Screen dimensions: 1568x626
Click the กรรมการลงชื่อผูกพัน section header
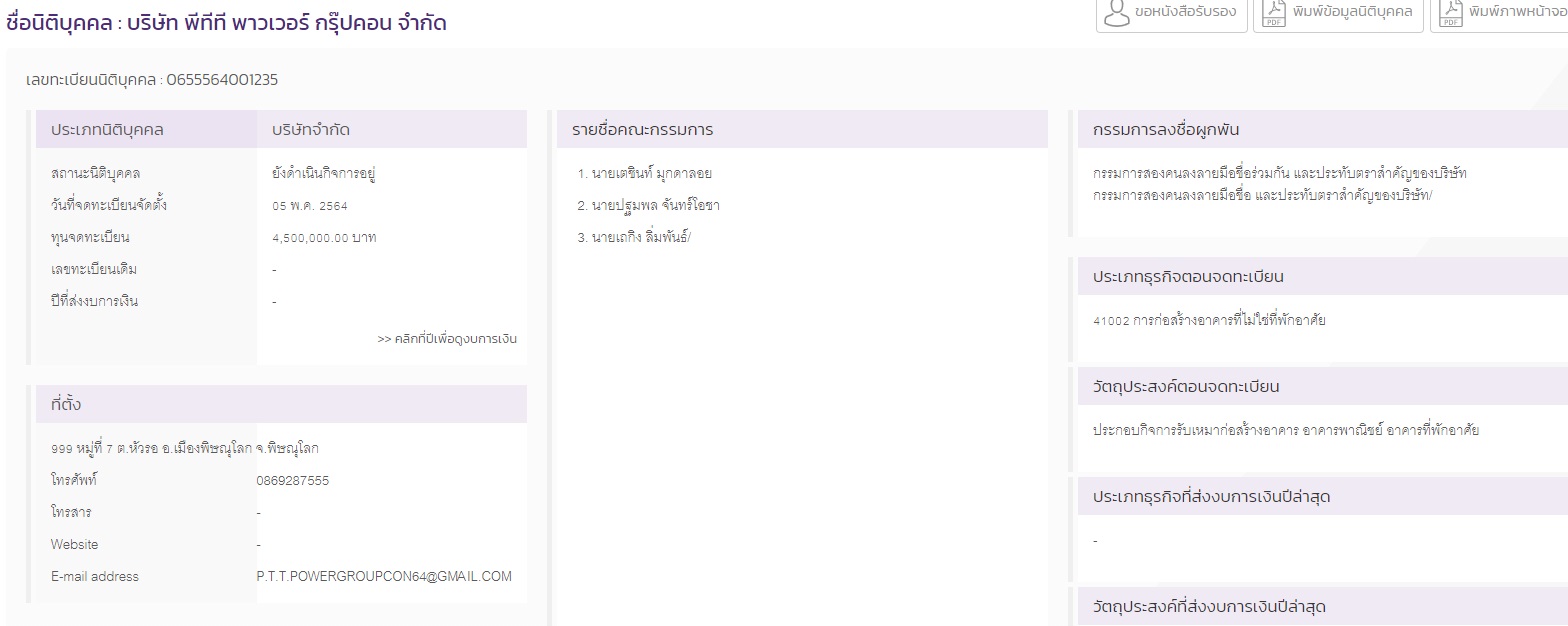(x=1166, y=130)
